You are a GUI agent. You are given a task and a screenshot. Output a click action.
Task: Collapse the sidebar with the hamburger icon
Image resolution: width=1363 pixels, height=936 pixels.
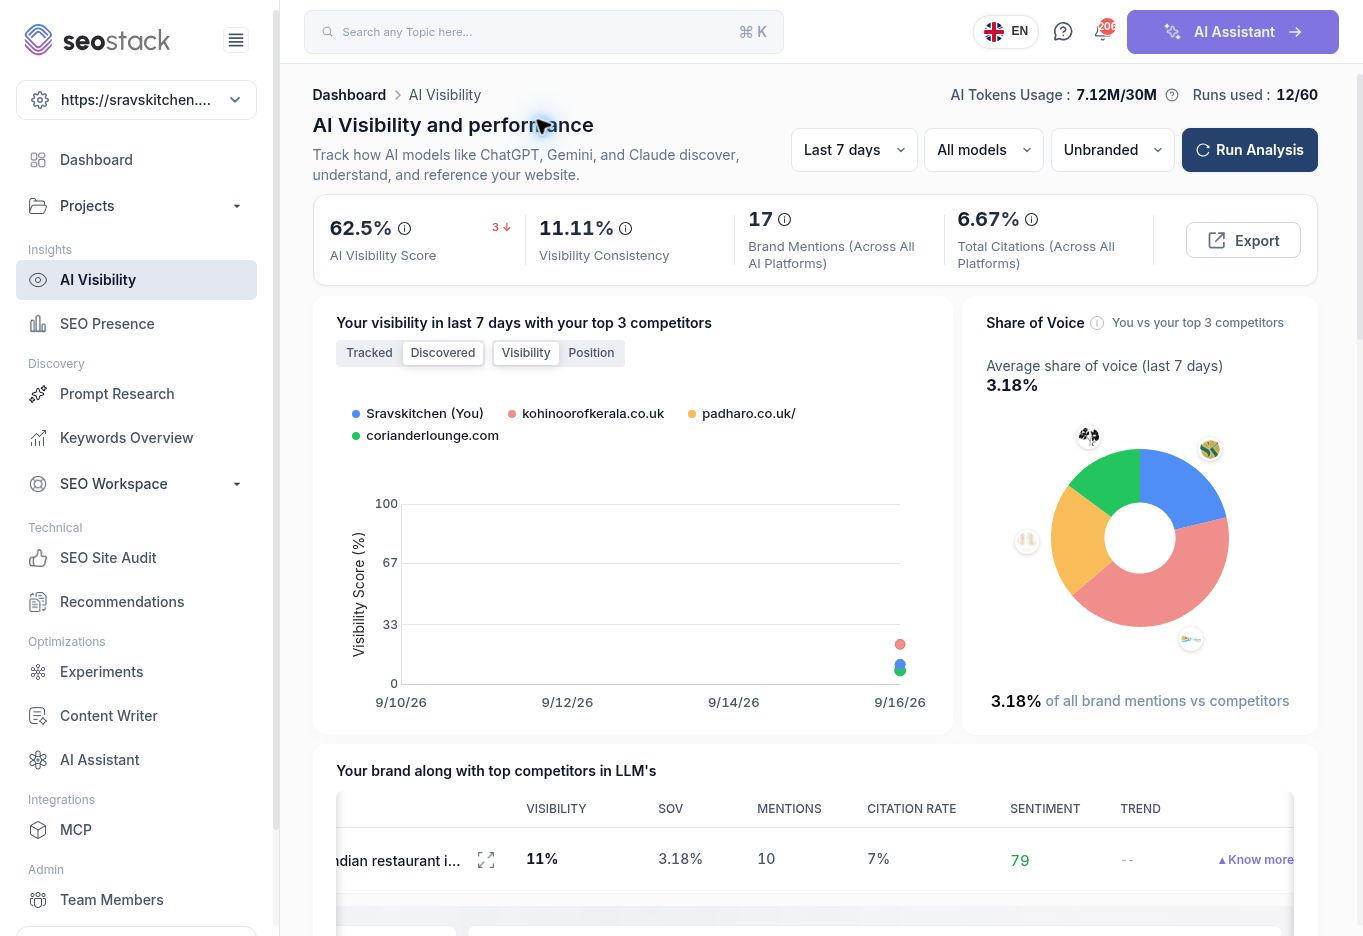coord(236,40)
